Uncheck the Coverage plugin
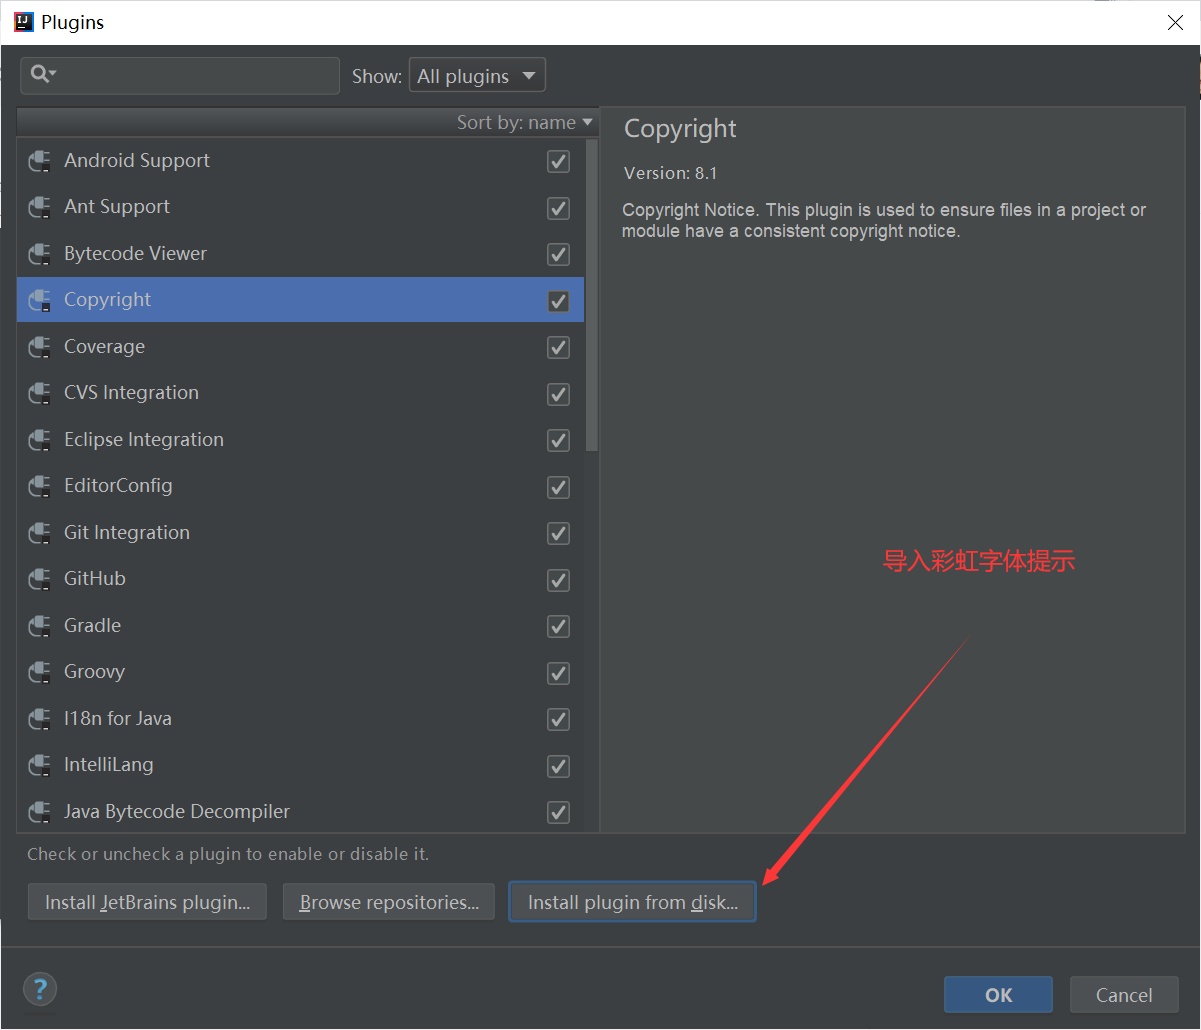Viewport: 1201px width, 1030px height. click(558, 347)
